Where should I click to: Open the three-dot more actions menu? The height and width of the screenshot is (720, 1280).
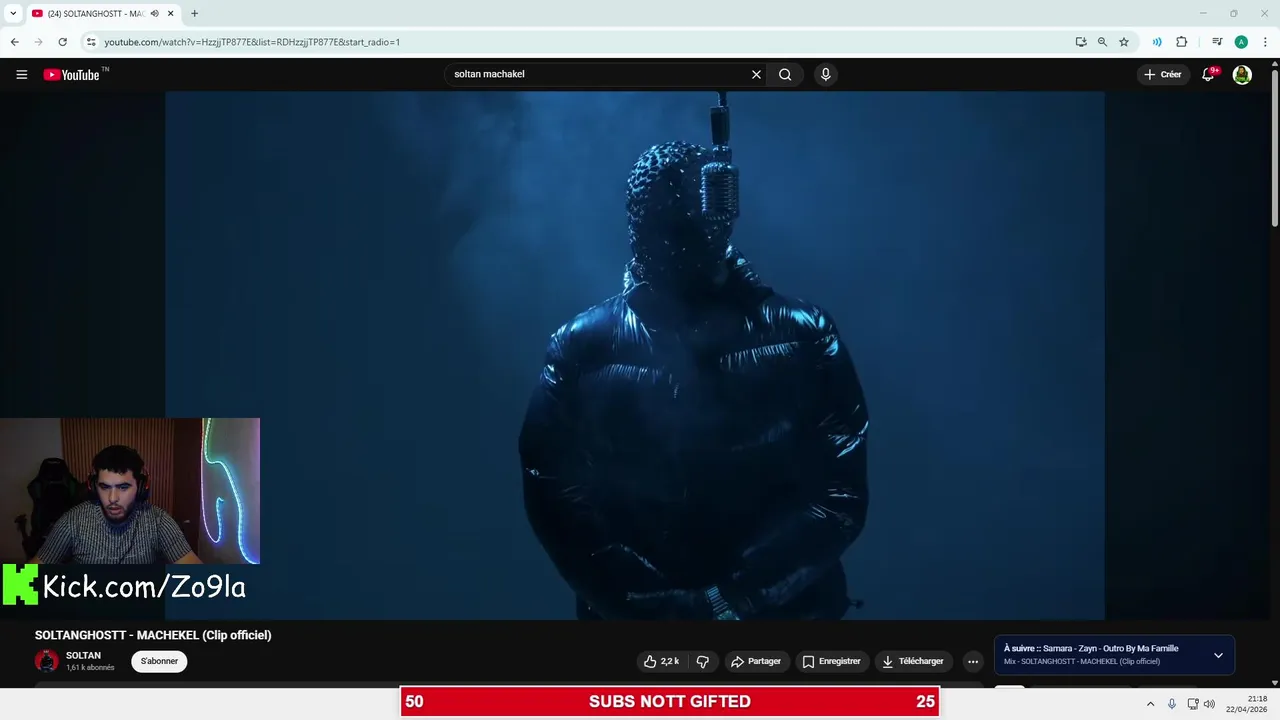point(973,661)
